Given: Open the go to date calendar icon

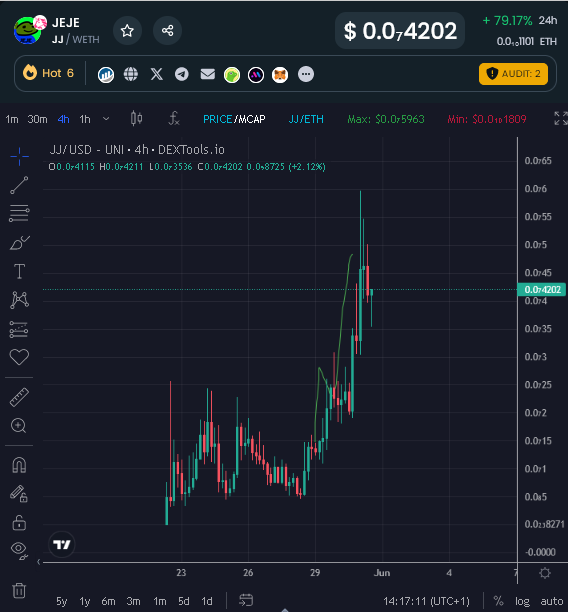Looking at the screenshot, I should click(x=246, y=600).
